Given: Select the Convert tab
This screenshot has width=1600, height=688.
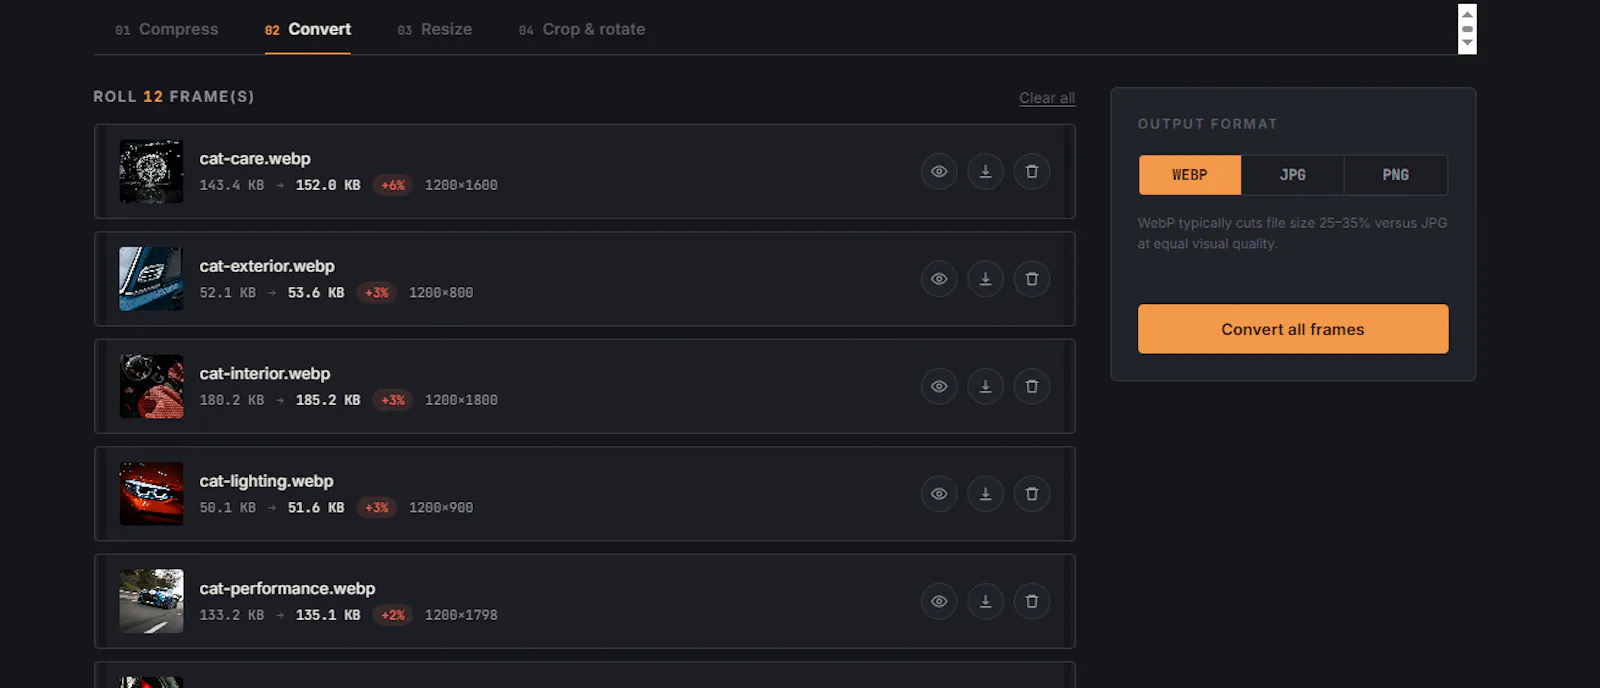Looking at the screenshot, I should [x=308, y=29].
